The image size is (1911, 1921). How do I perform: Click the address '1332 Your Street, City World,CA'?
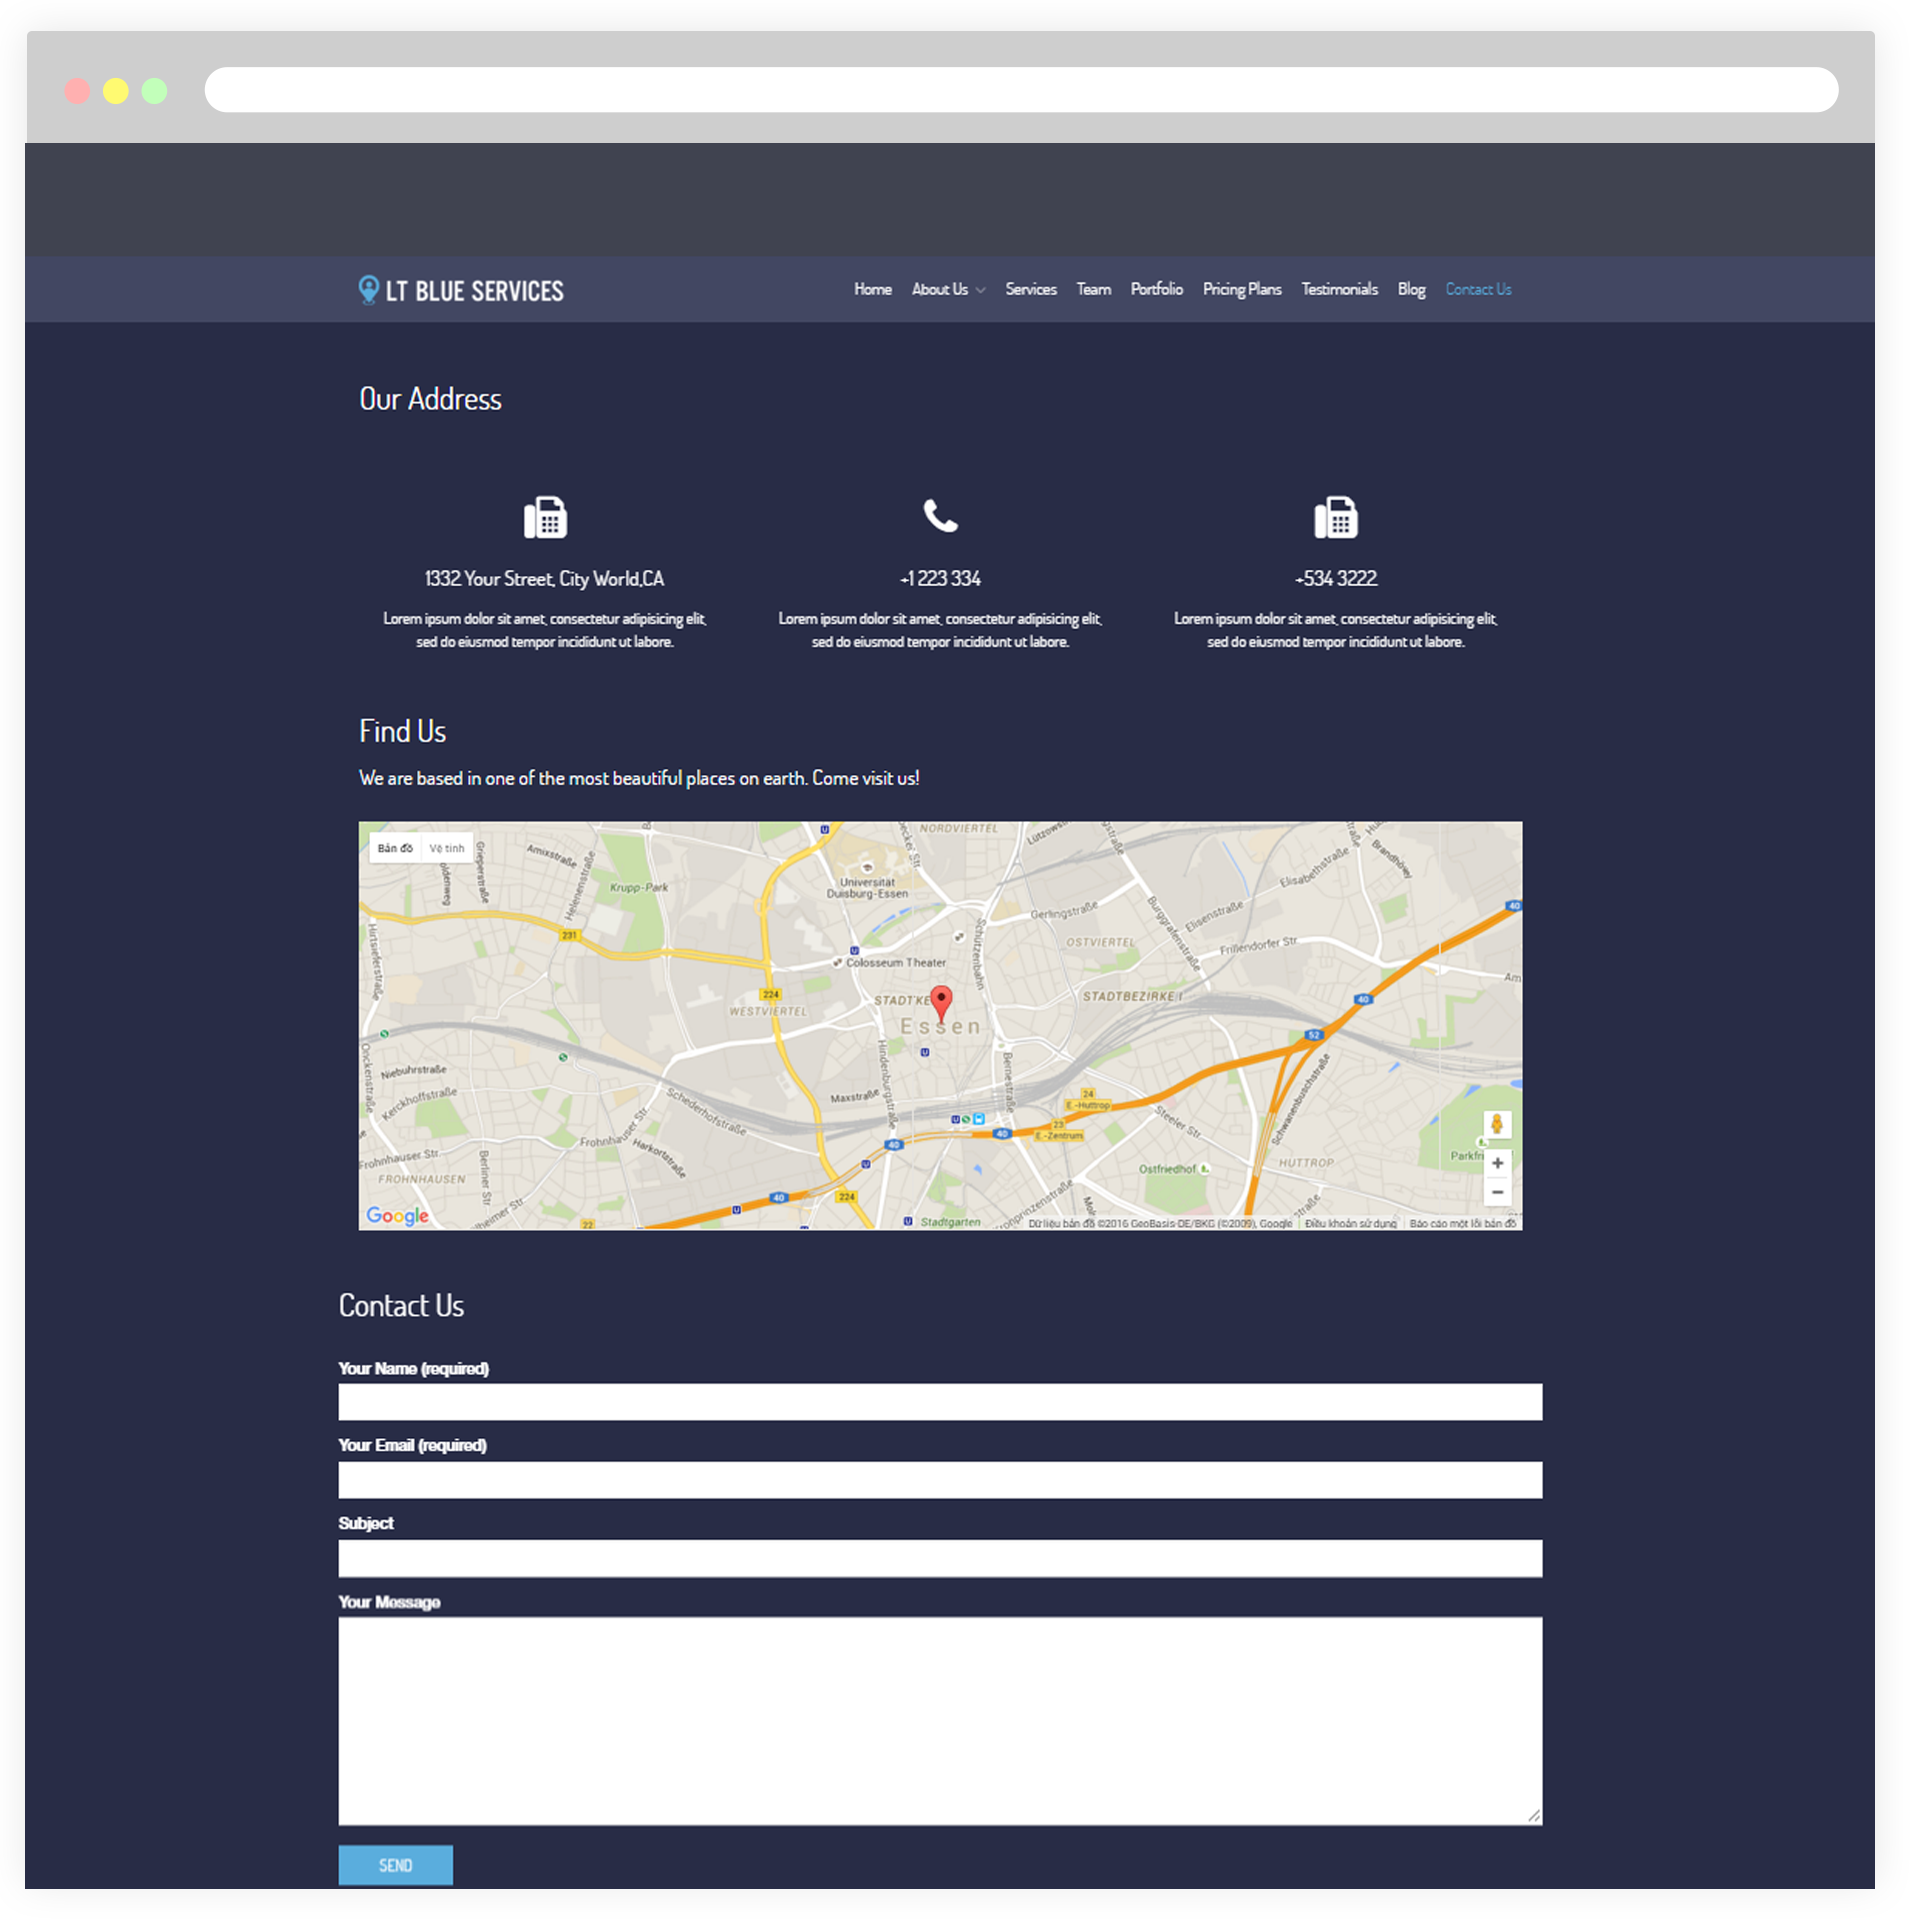[x=544, y=579]
